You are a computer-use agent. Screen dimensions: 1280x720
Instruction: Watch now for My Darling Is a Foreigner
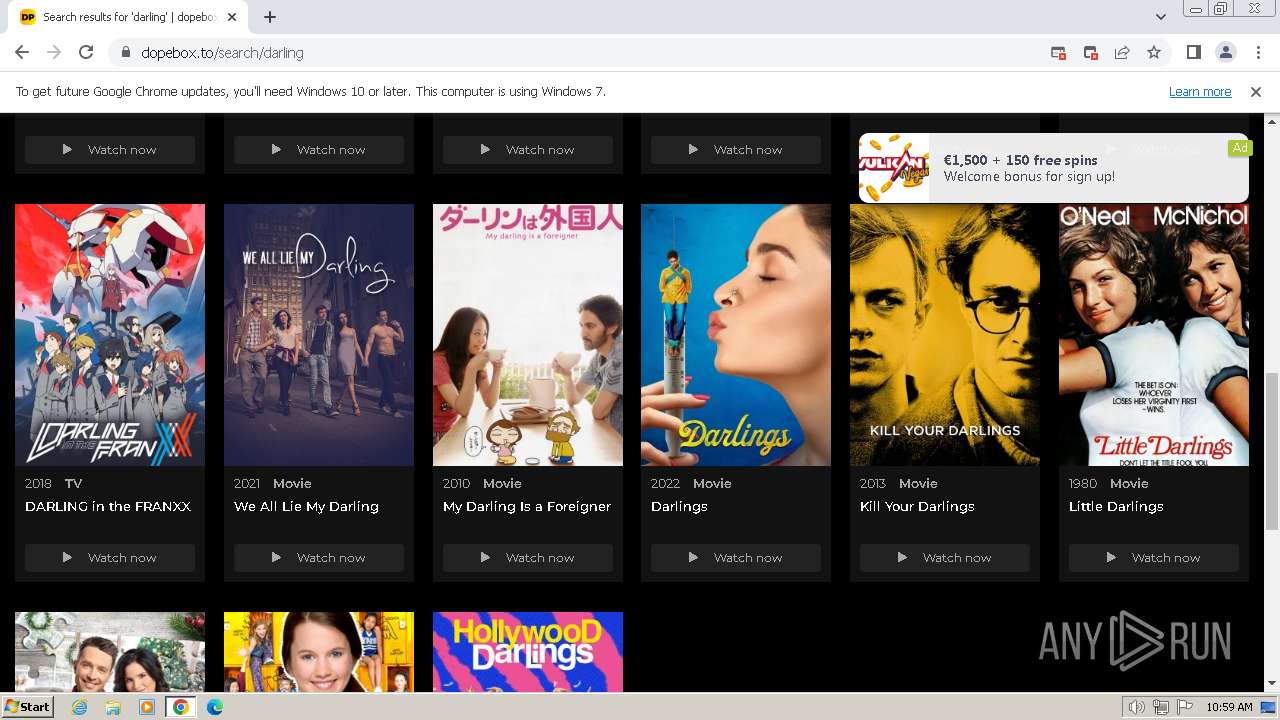point(528,558)
